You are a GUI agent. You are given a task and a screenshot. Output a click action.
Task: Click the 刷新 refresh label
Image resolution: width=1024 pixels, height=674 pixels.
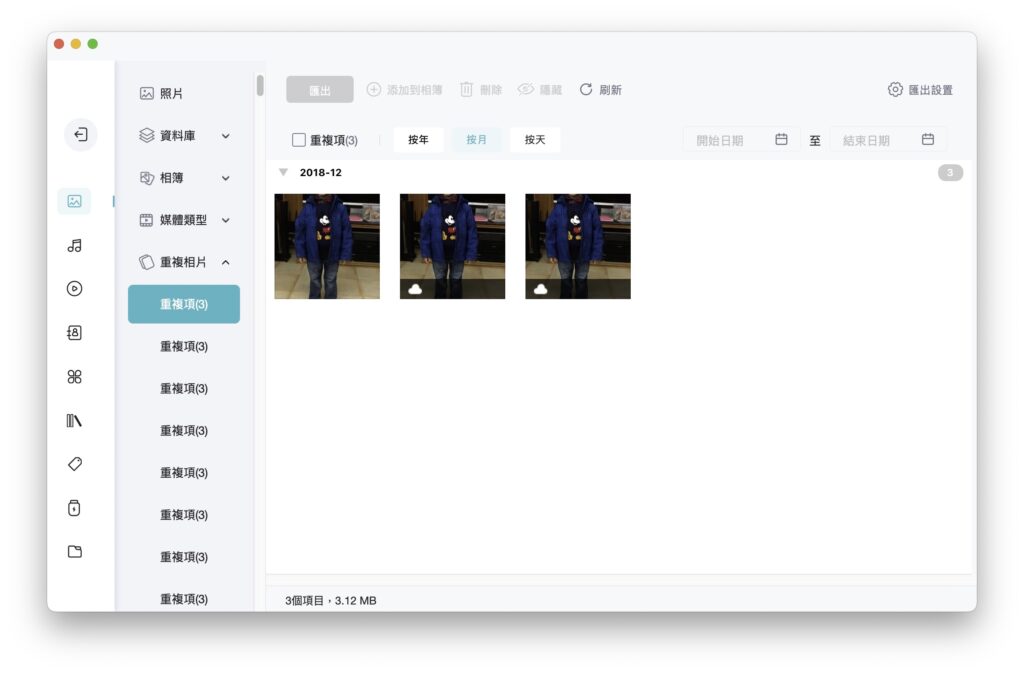611,89
